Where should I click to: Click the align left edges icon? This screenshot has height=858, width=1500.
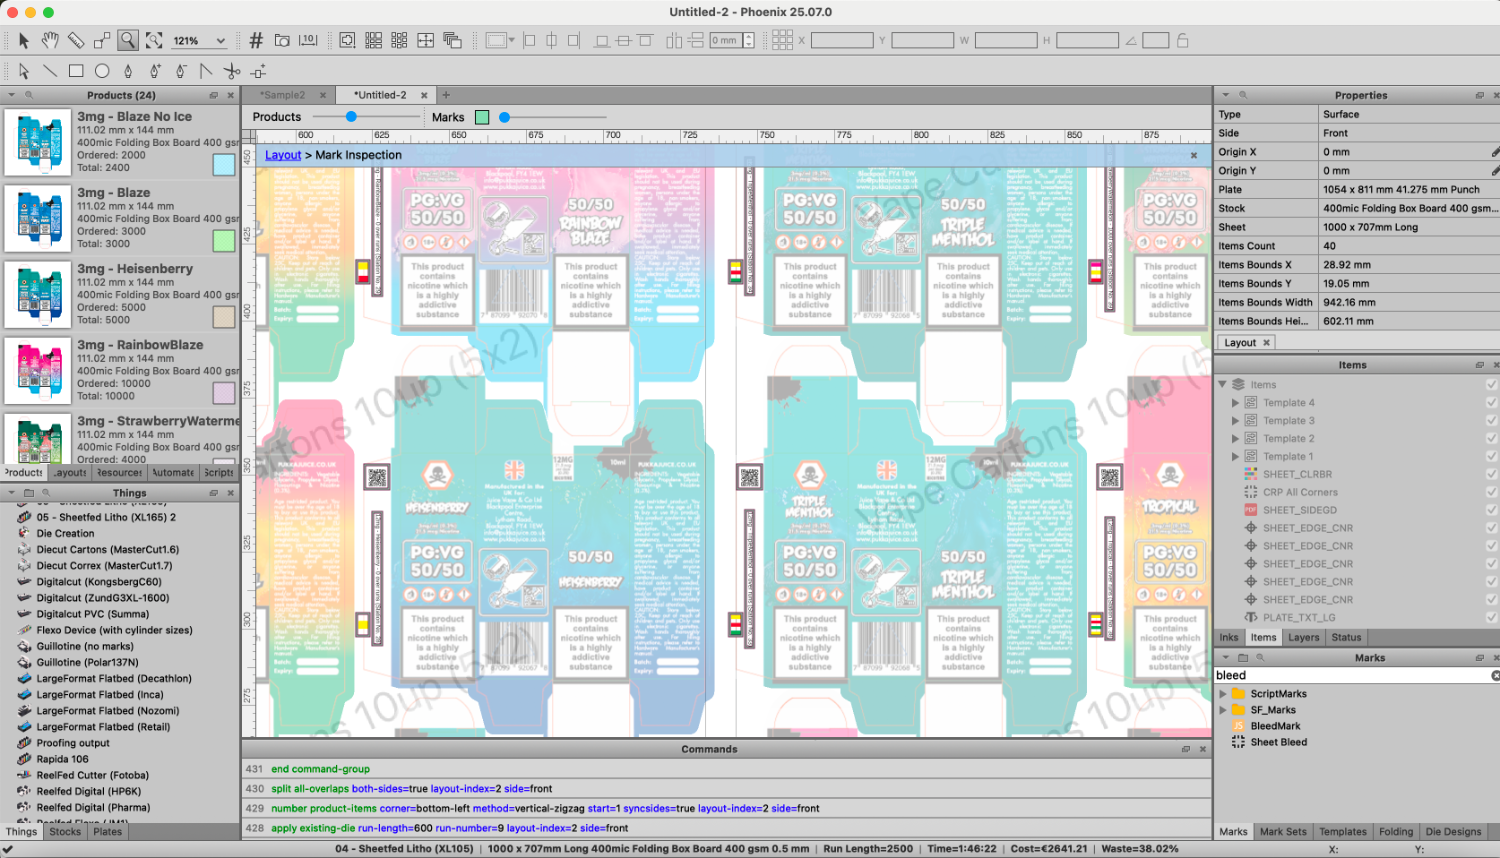(x=529, y=41)
